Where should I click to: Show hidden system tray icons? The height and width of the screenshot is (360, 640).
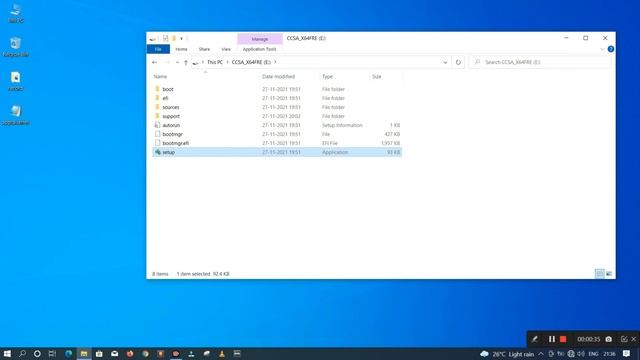coord(541,354)
